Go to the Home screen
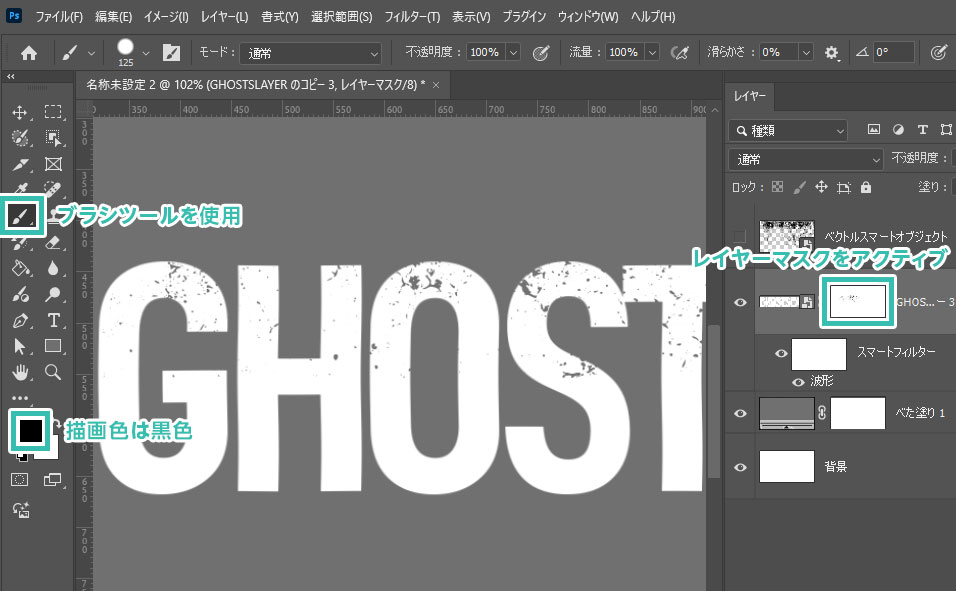 29,54
